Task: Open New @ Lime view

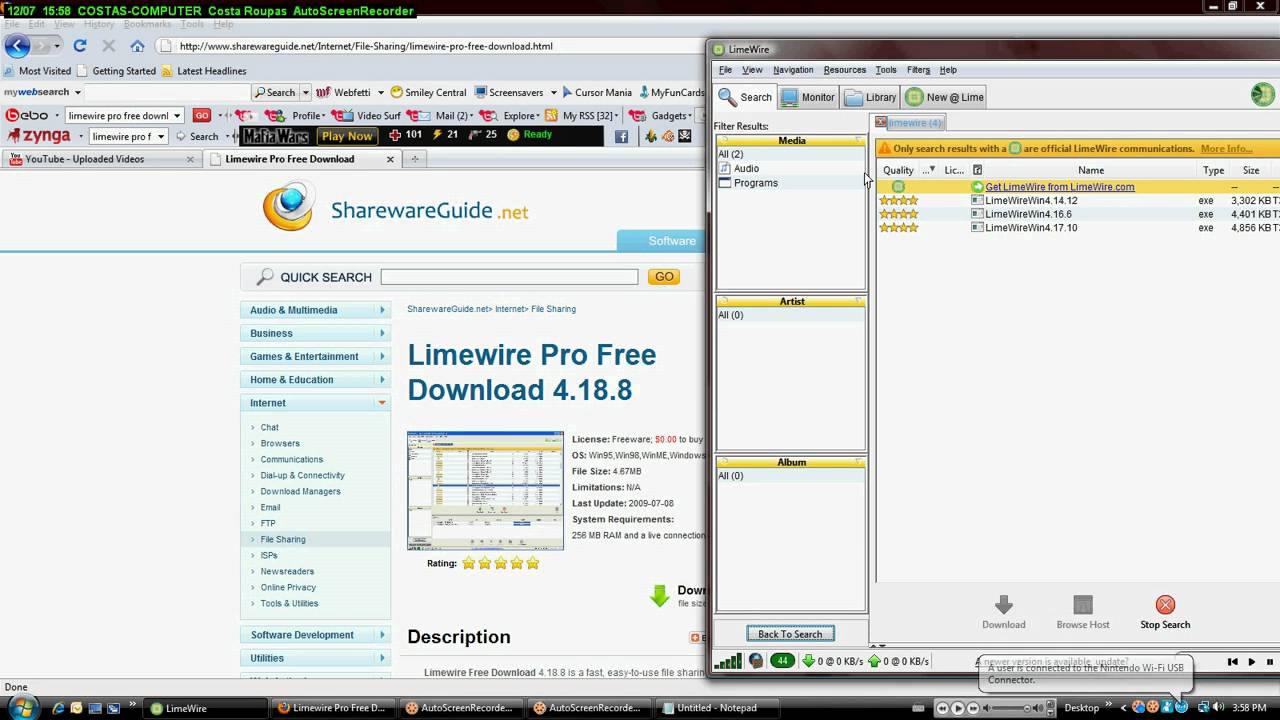Action: [x=945, y=97]
